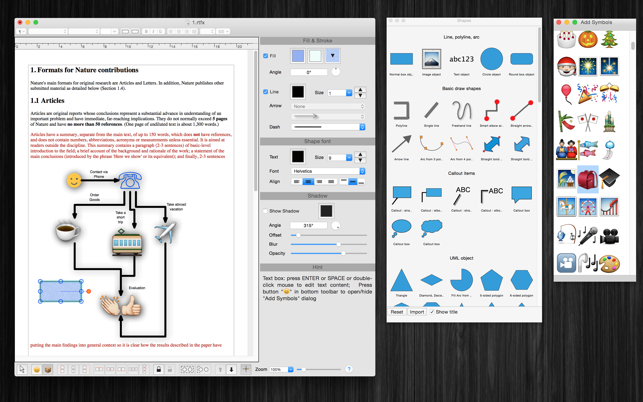The width and height of the screenshot is (643, 402).
Task: Enable the Show Shadow checkbox
Action: 265,211
